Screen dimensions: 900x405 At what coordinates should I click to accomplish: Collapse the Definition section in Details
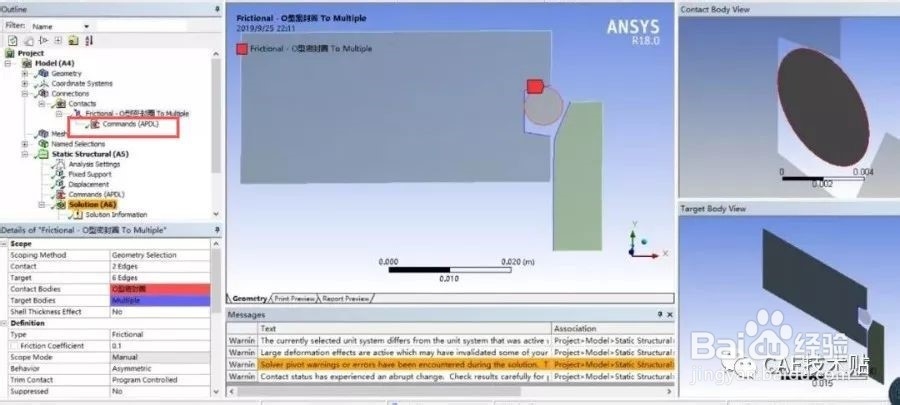[x=5, y=324]
